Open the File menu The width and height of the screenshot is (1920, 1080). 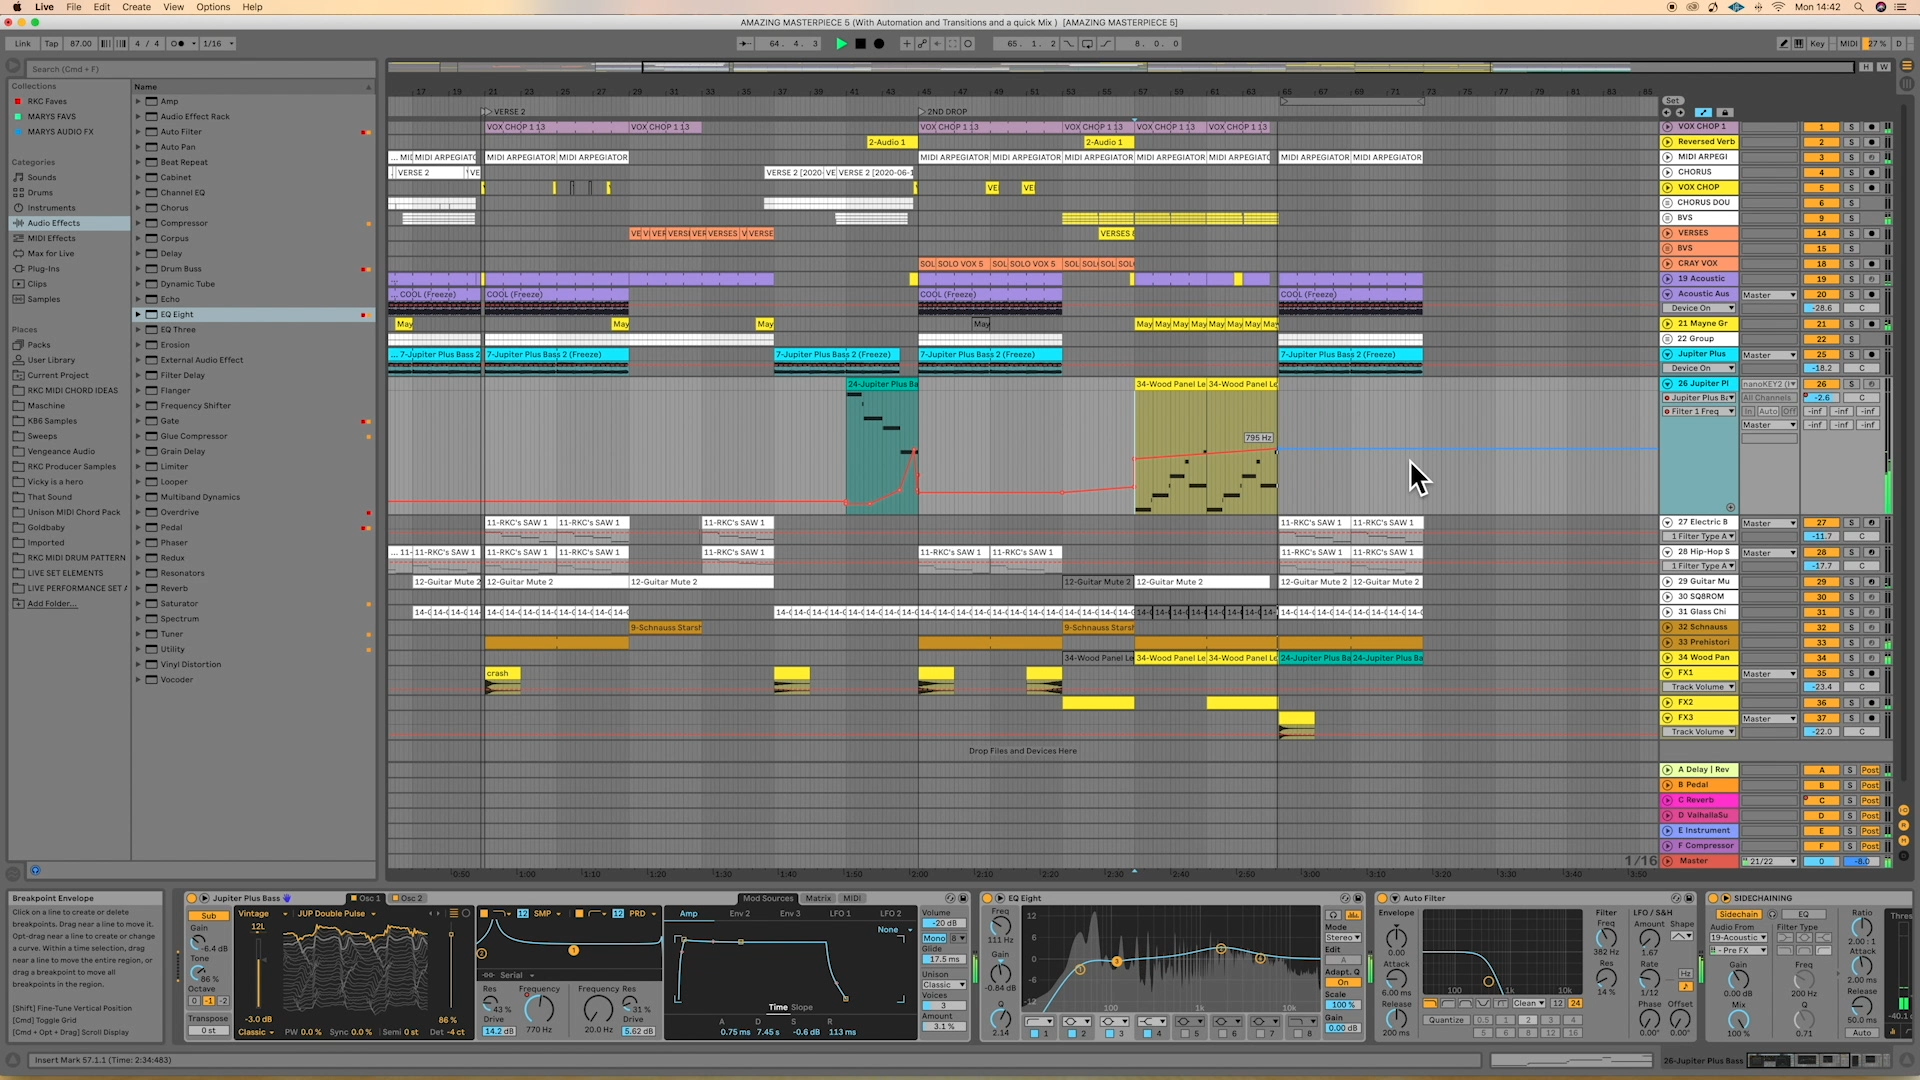click(74, 7)
